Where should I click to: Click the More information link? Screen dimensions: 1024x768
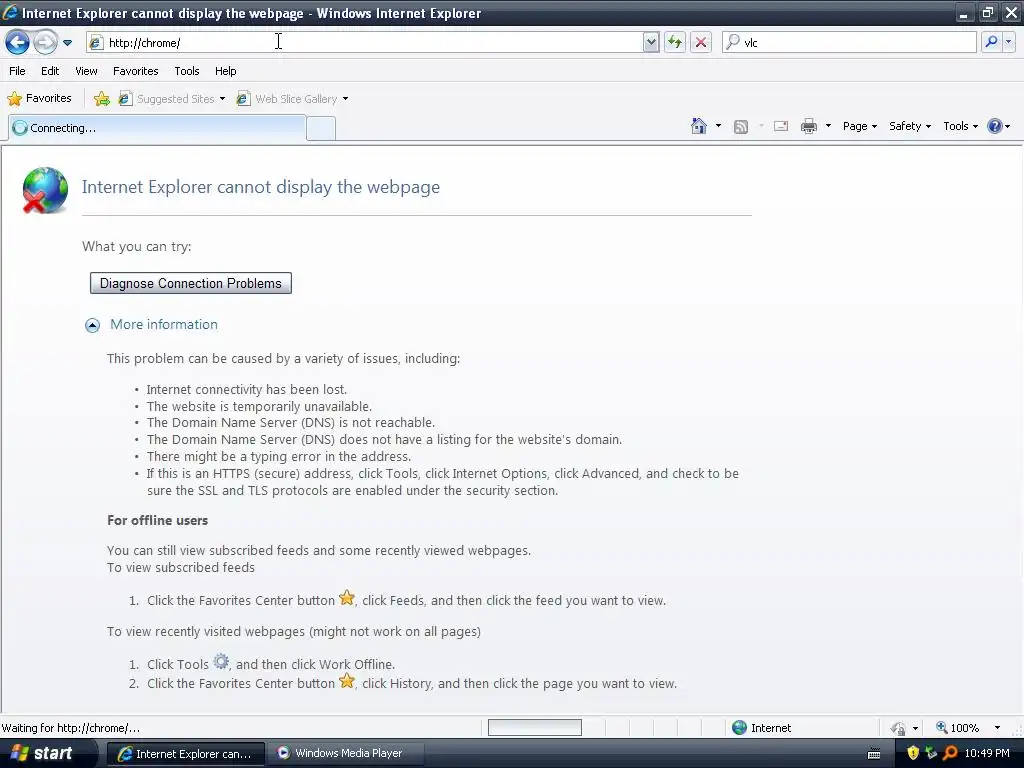(x=164, y=325)
